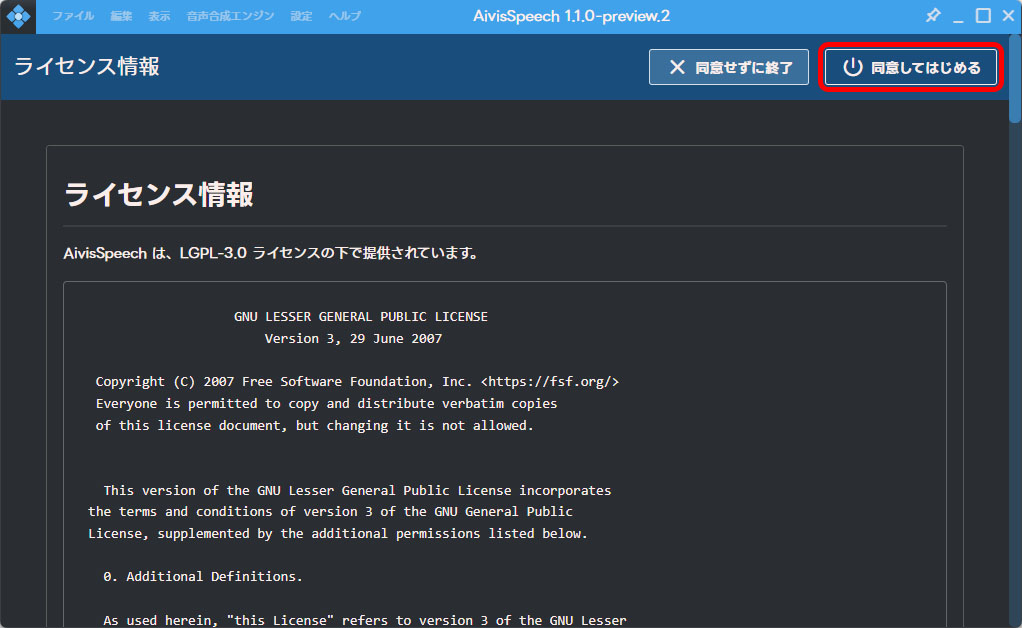Click the https://fsf.org/ text in the license
This screenshot has width=1022, height=628.
[x=549, y=382]
